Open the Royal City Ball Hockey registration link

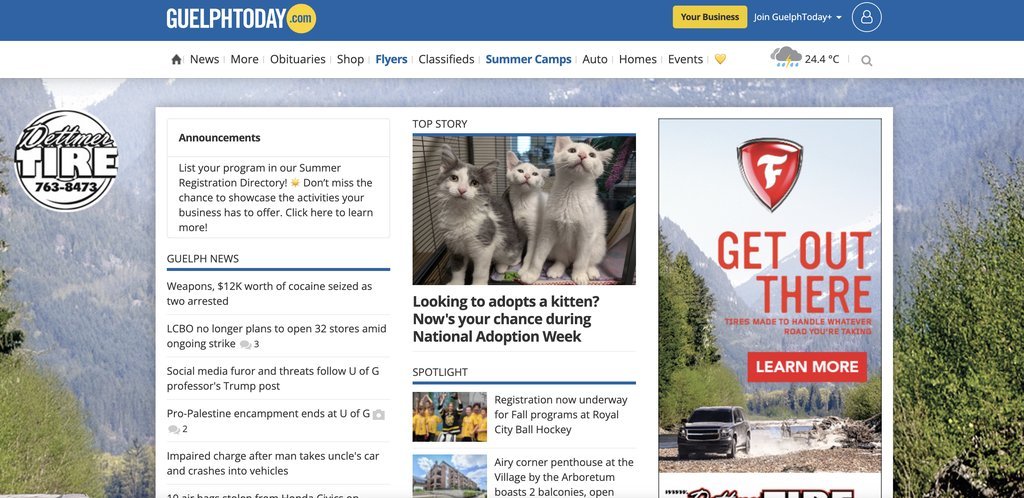click(560, 414)
